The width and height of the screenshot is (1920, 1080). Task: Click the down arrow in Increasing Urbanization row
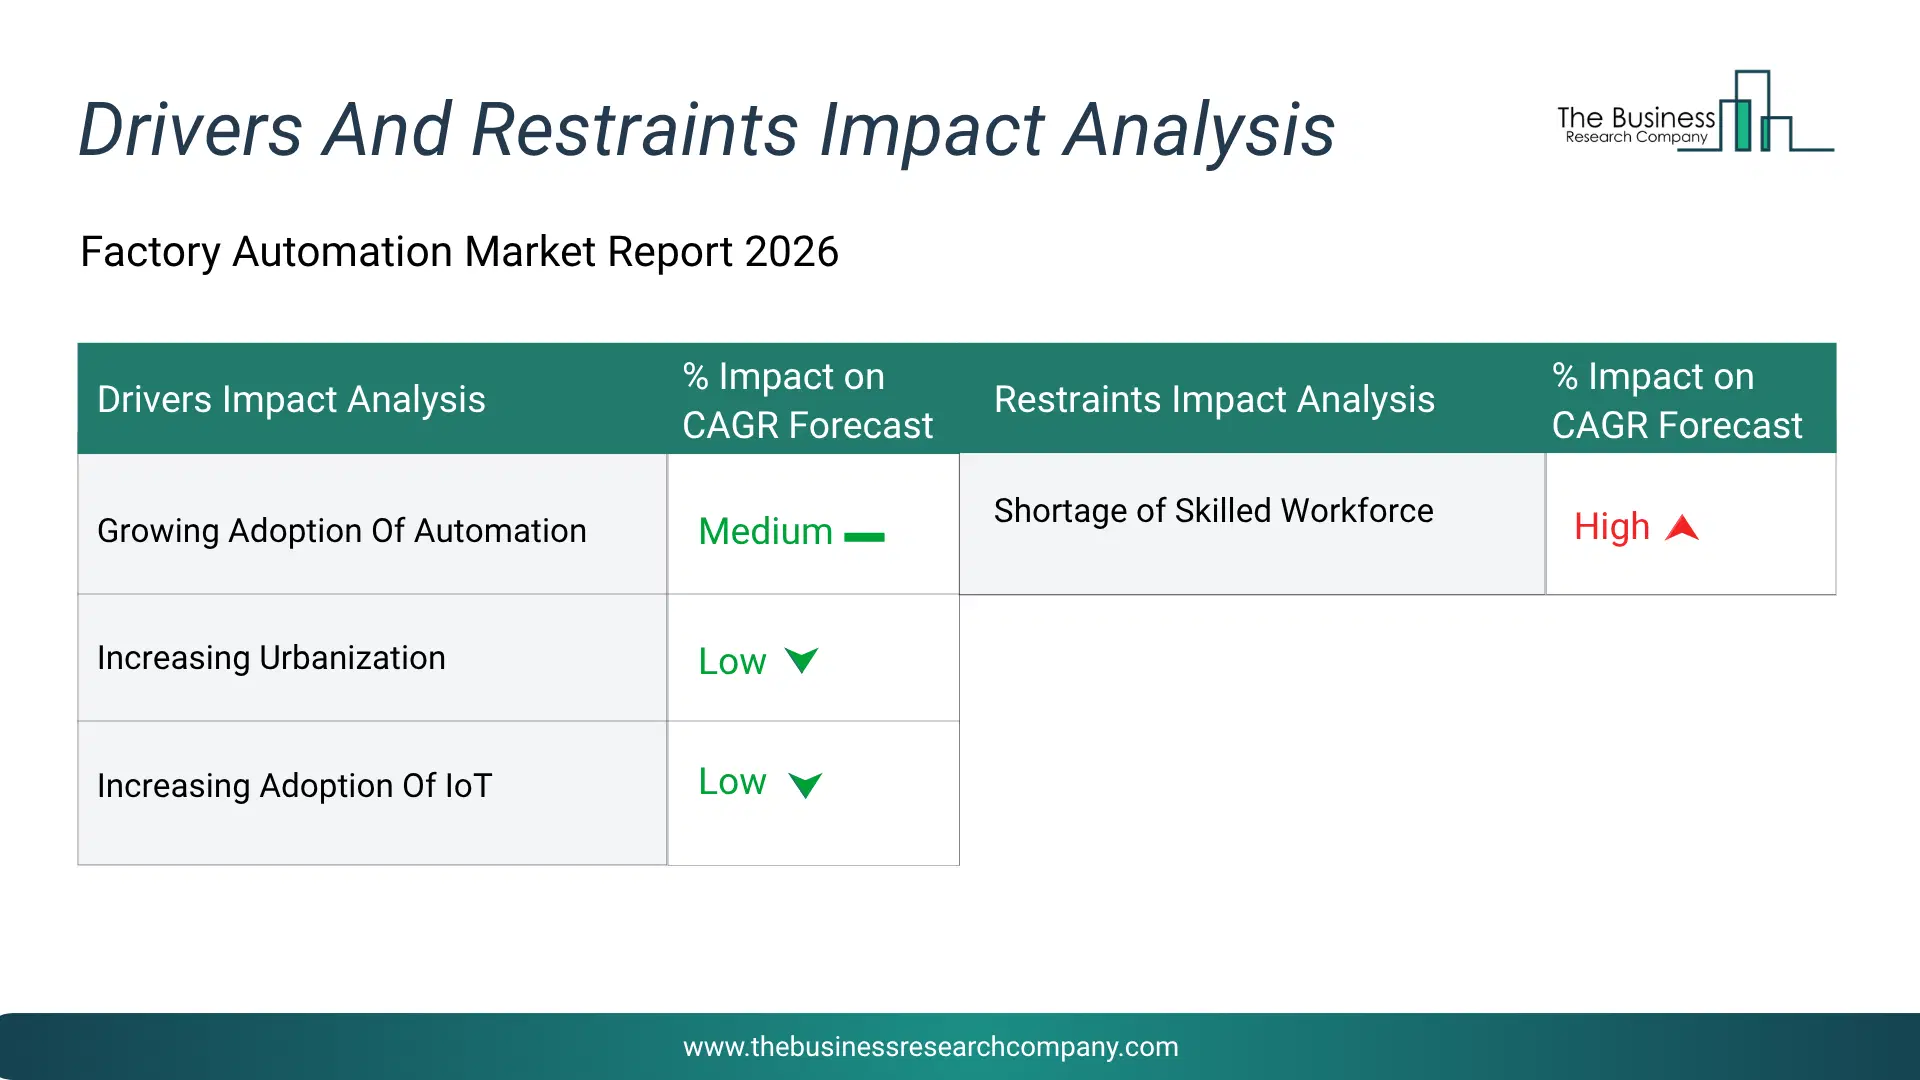point(801,660)
